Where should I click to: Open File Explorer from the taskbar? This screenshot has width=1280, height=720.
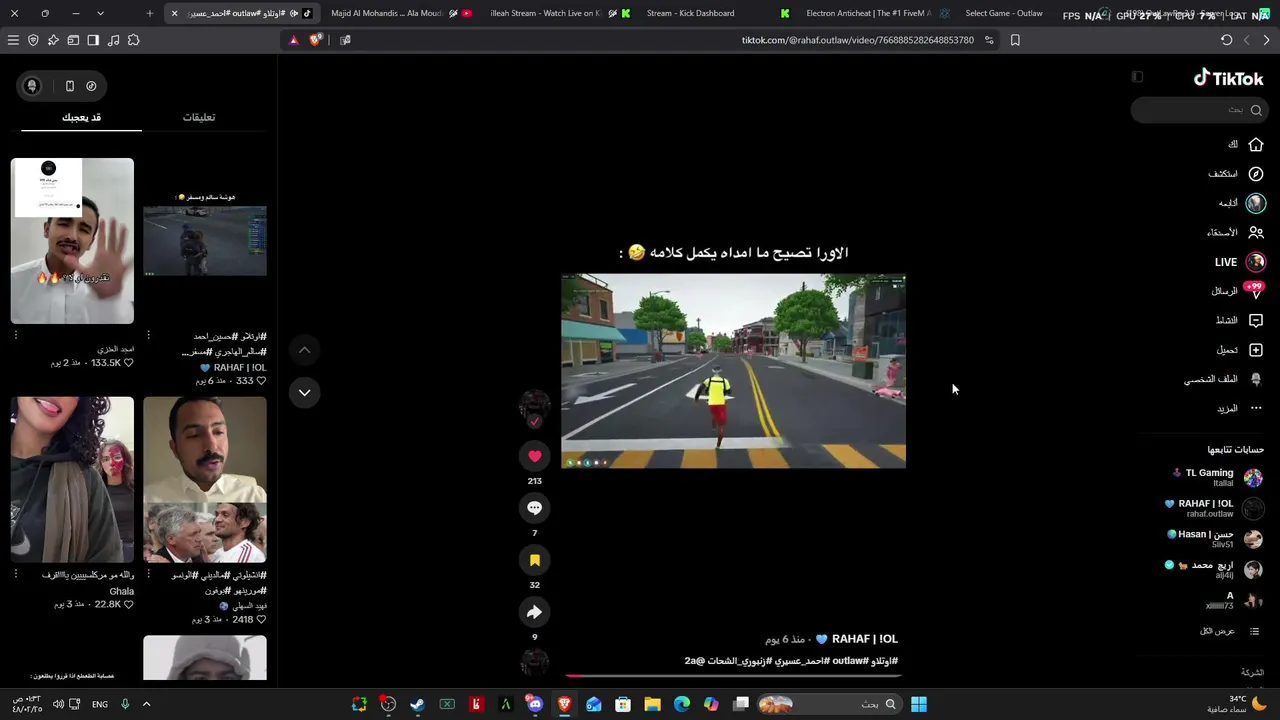pyautogui.click(x=652, y=704)
